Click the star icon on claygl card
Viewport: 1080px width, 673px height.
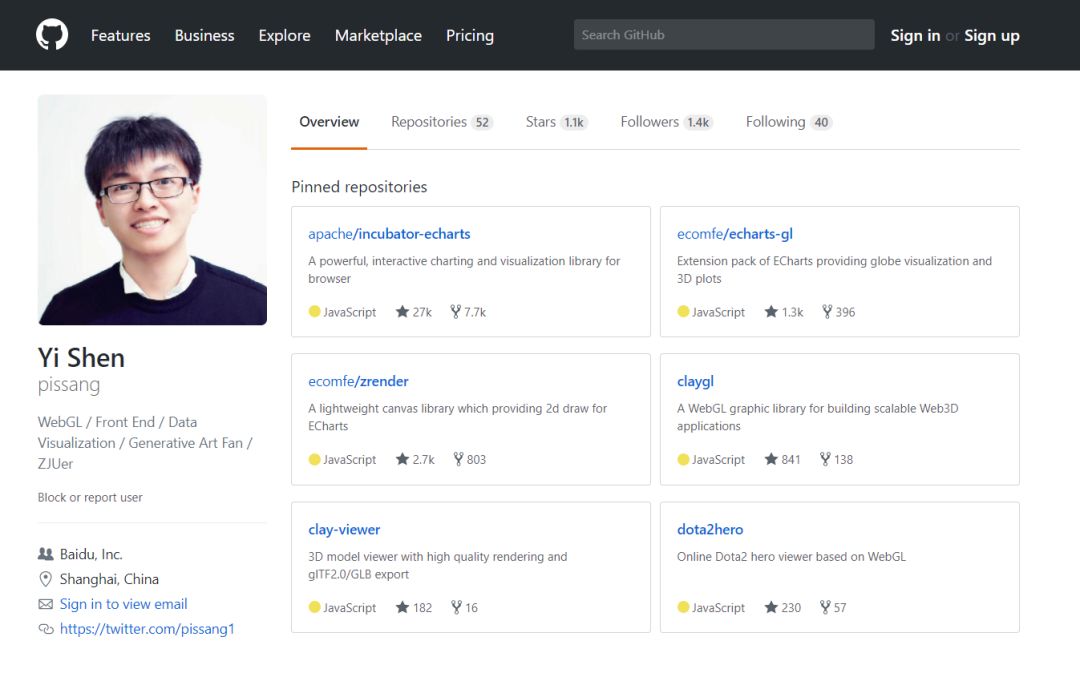771,459
